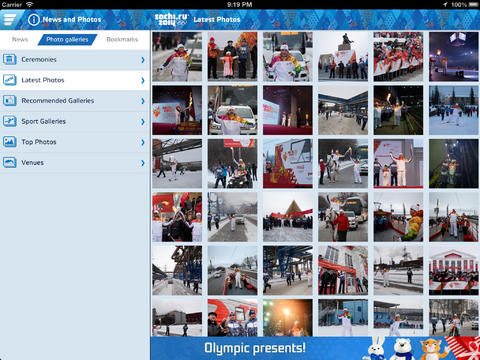Click the Recommended Galleries icon

click(x=10, y=100)
